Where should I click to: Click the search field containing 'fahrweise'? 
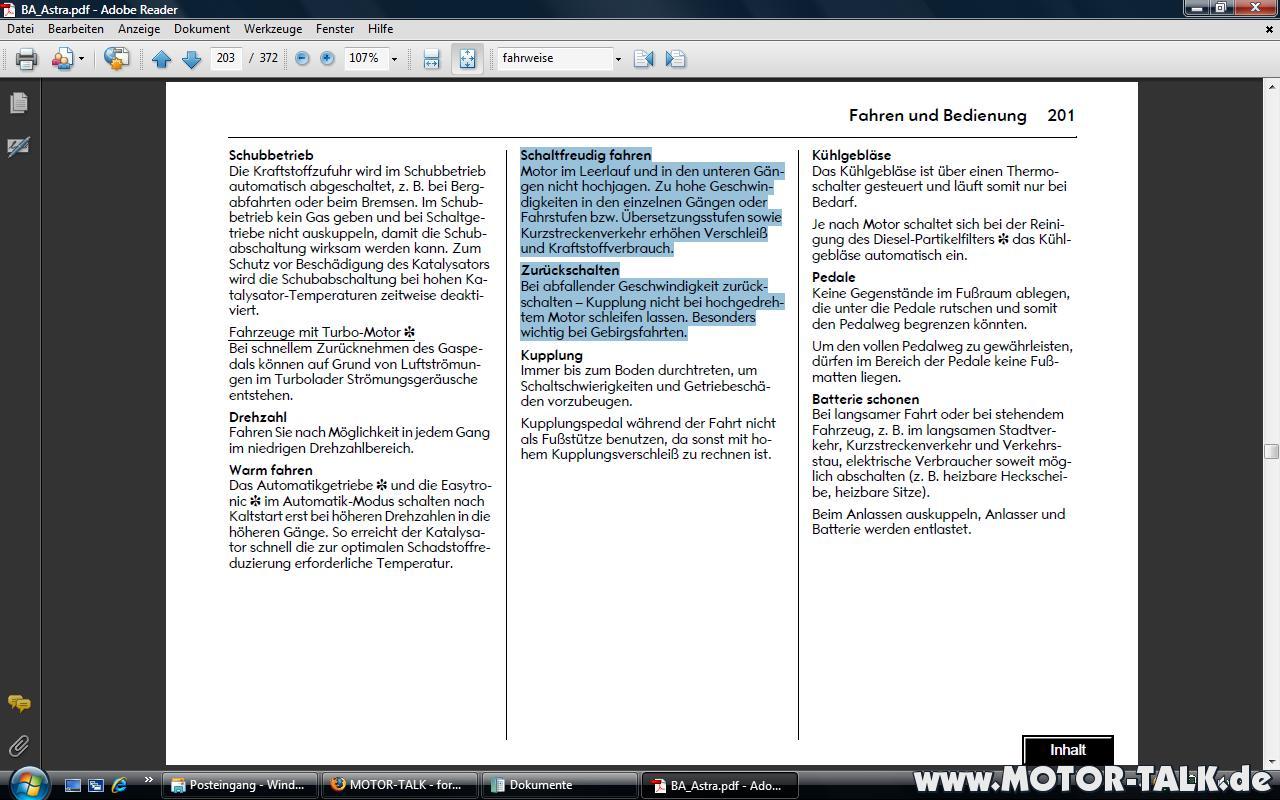(554, 58)
